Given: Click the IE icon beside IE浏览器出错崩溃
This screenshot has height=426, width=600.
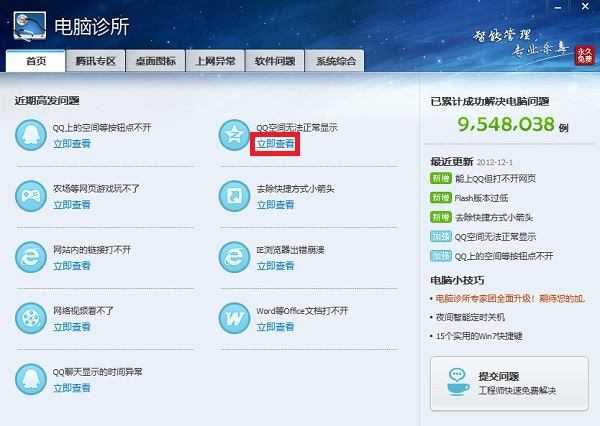Looking at the screenshot, I should click(x=234, y=257).
